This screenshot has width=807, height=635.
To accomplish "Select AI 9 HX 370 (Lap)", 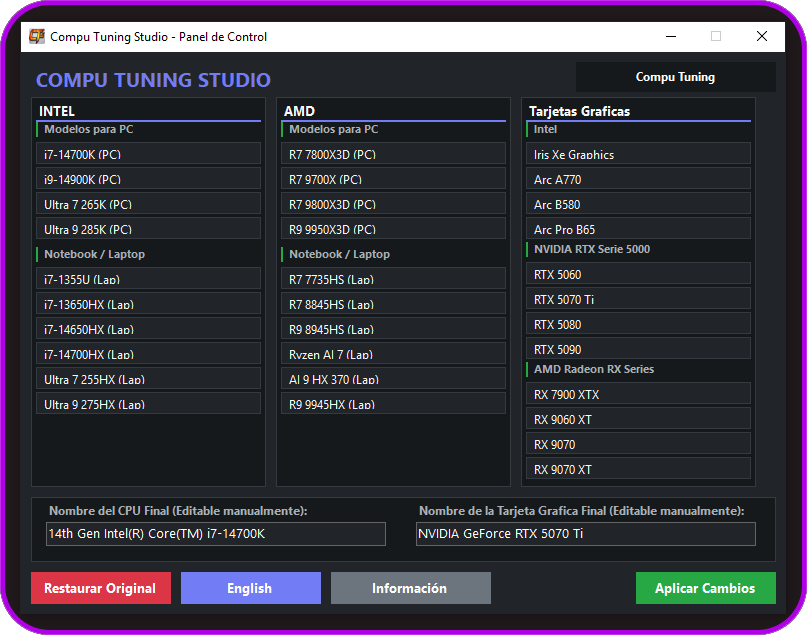I will [393, 378].
